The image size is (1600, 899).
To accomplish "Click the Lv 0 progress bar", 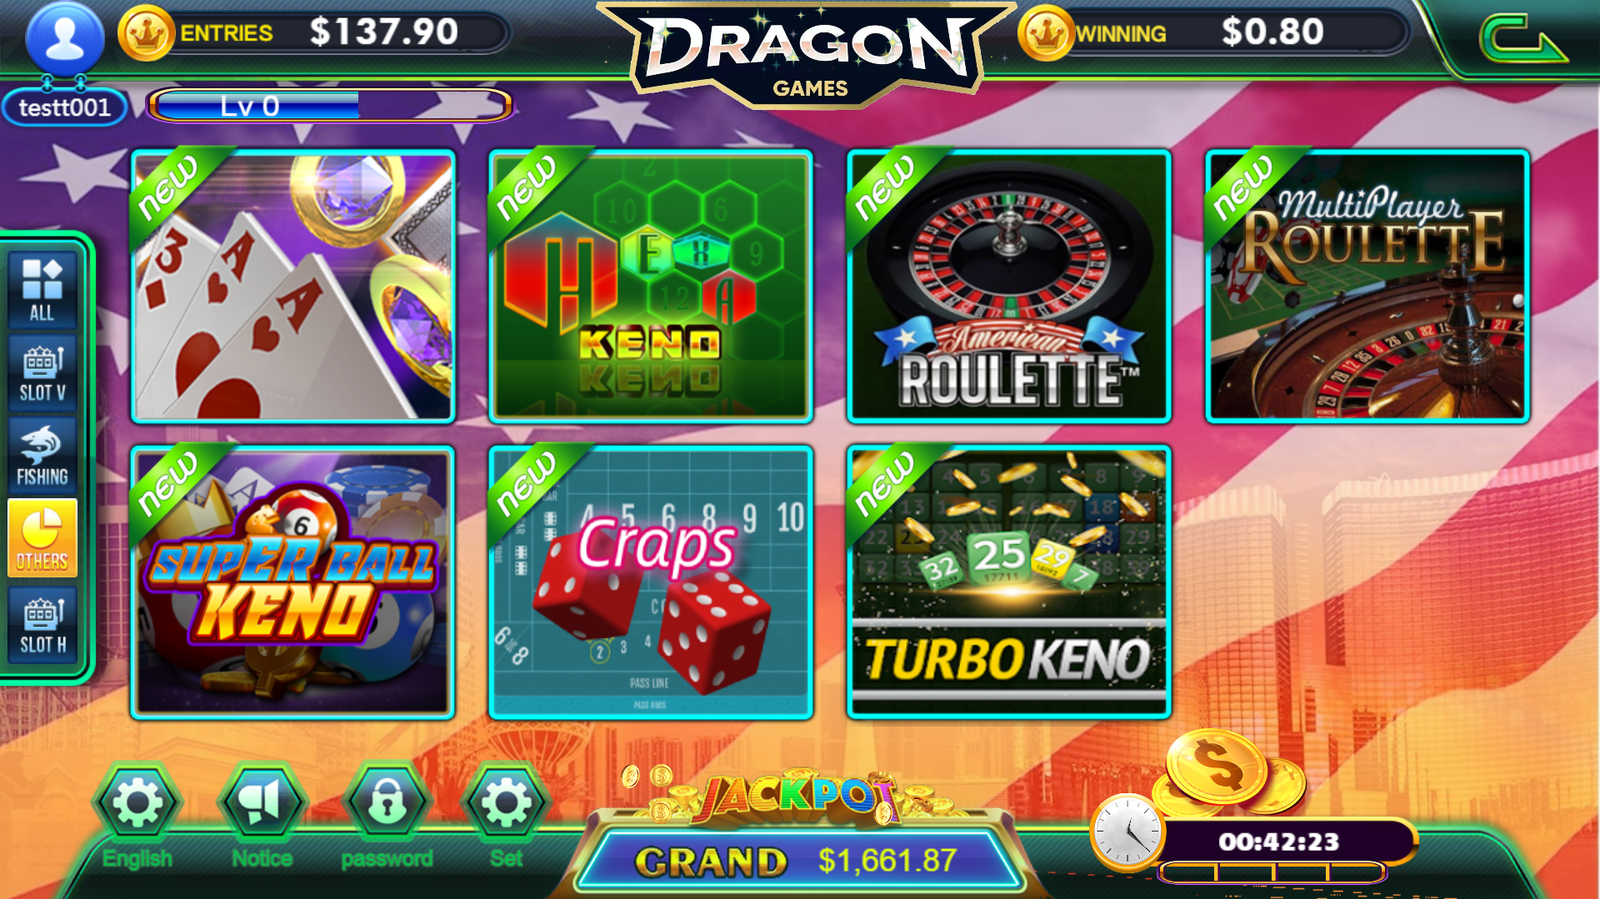I will (329, 105).
